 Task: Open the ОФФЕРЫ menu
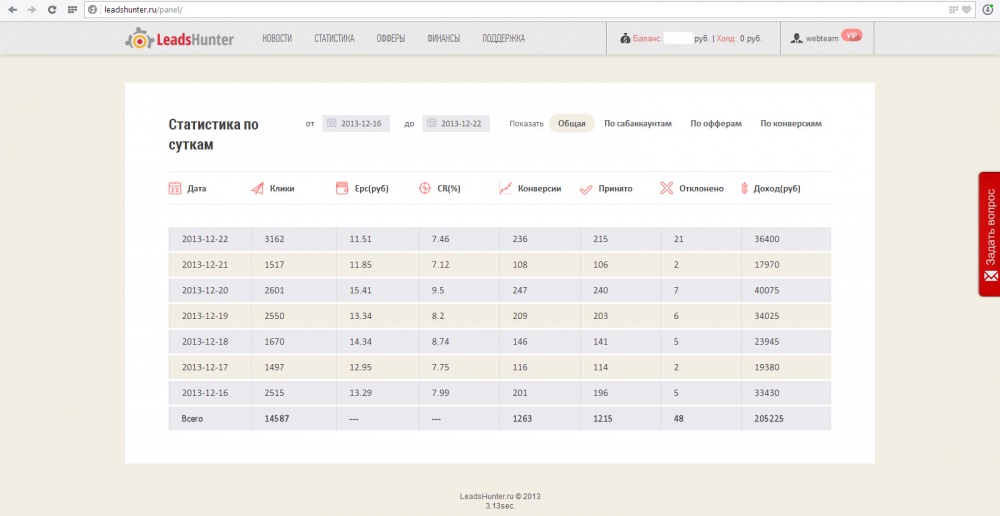click(x=390, y=38)
